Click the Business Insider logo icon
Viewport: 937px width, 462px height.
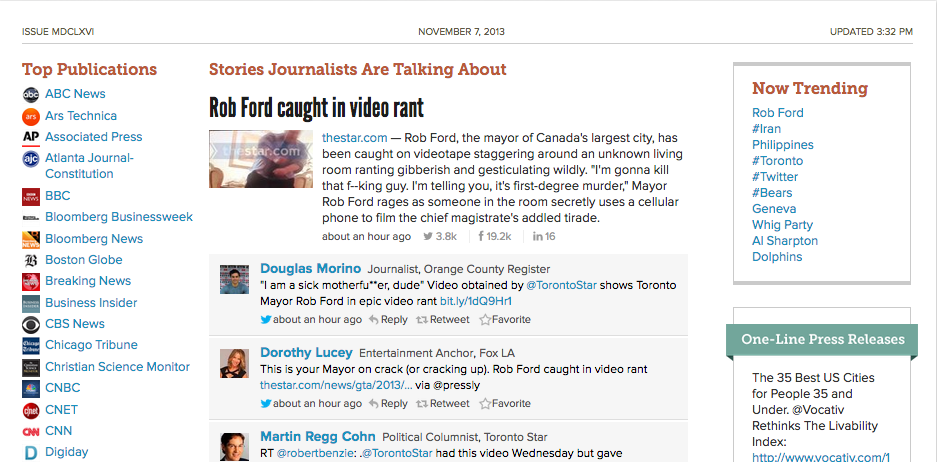30,303
